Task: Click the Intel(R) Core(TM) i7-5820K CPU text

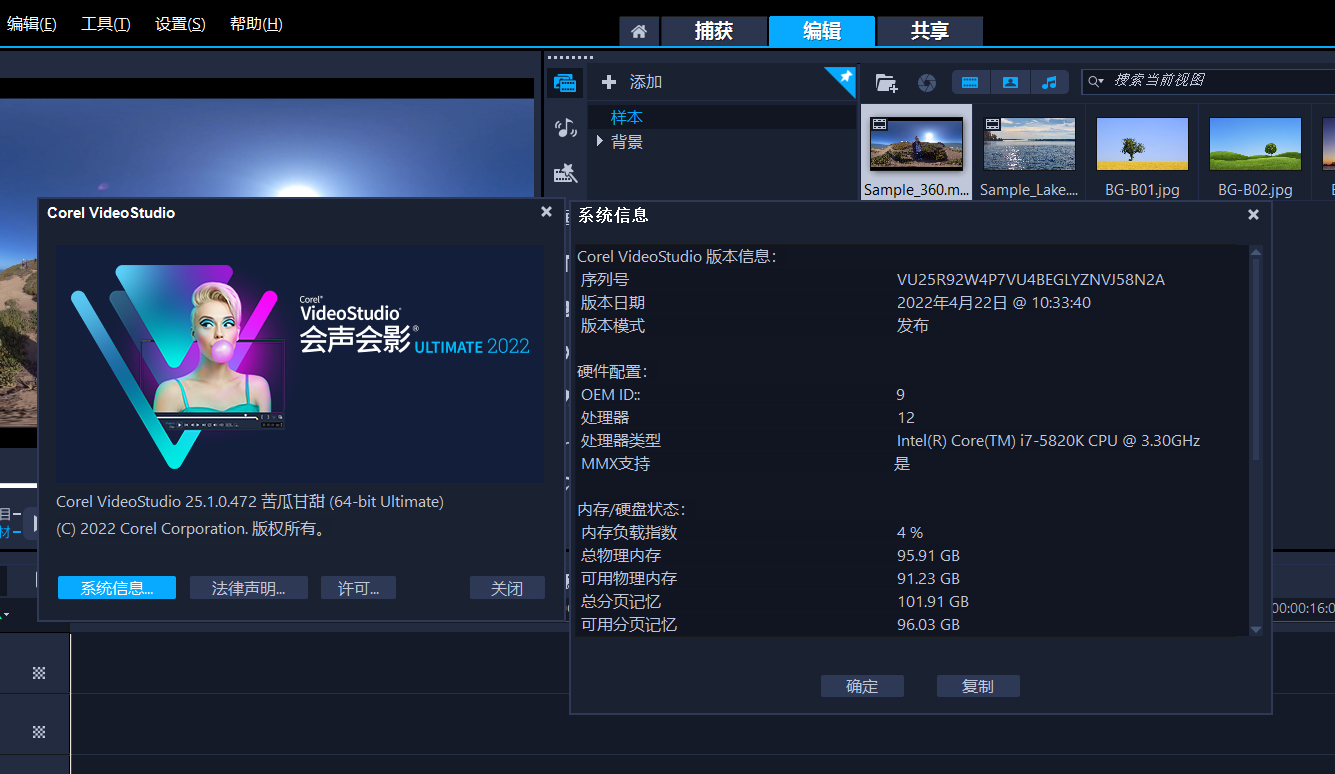Action: [1048, 441]
